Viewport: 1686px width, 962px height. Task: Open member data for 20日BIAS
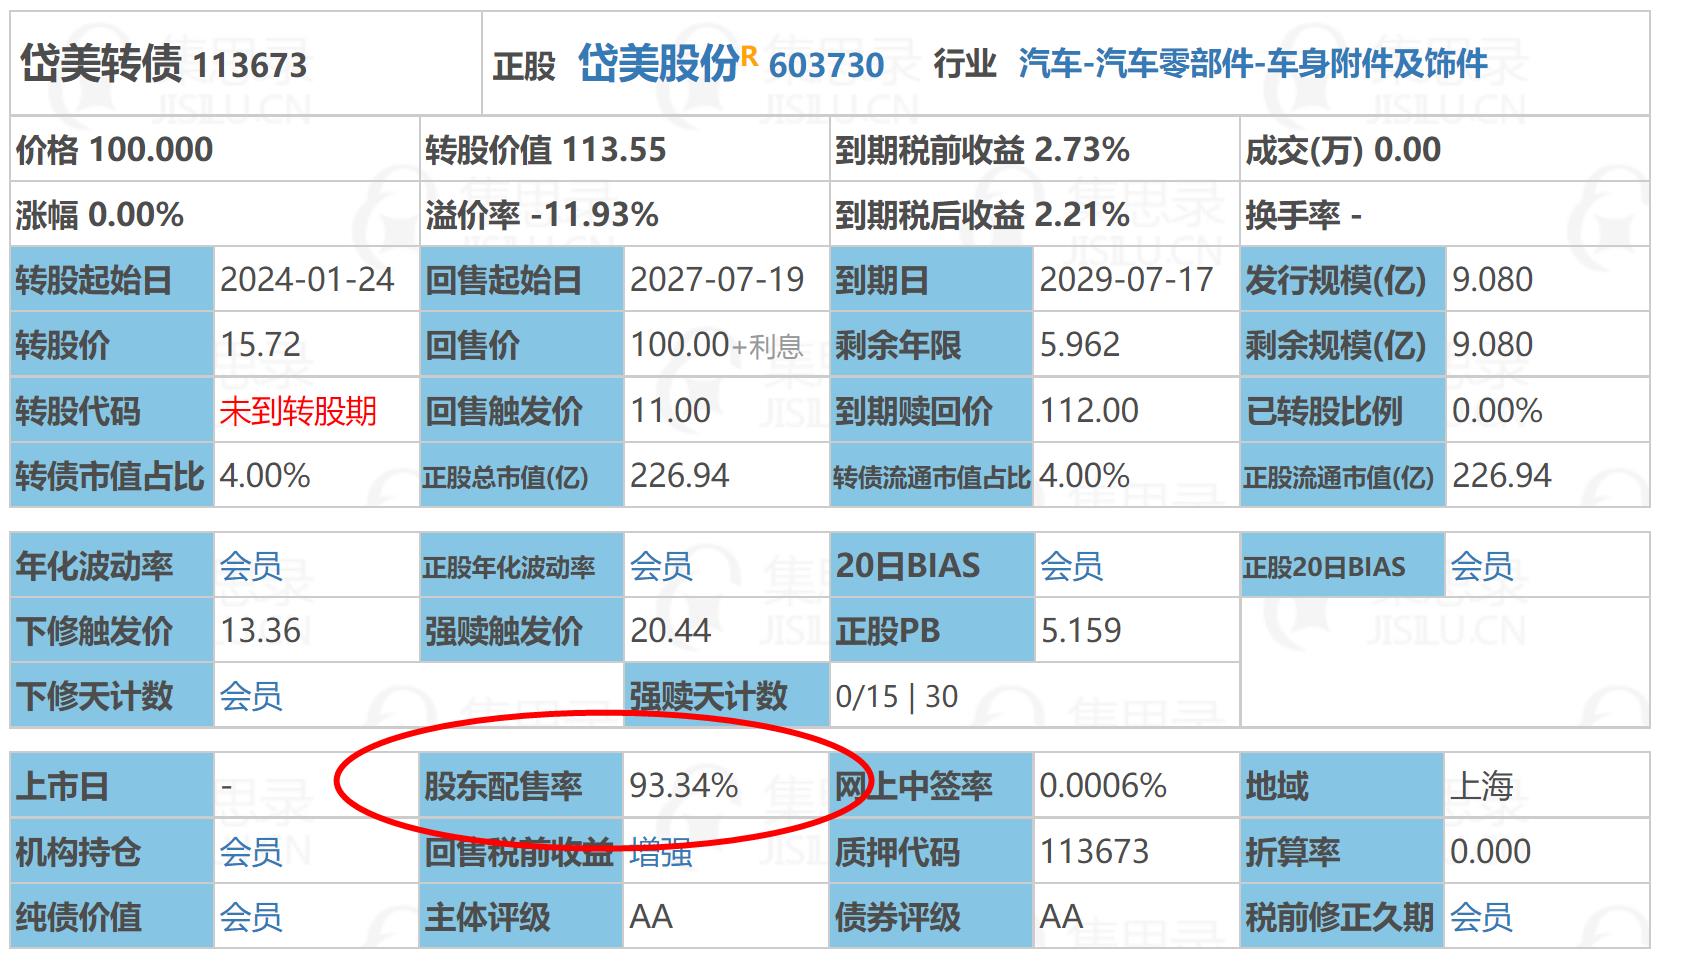(1072, 566)
